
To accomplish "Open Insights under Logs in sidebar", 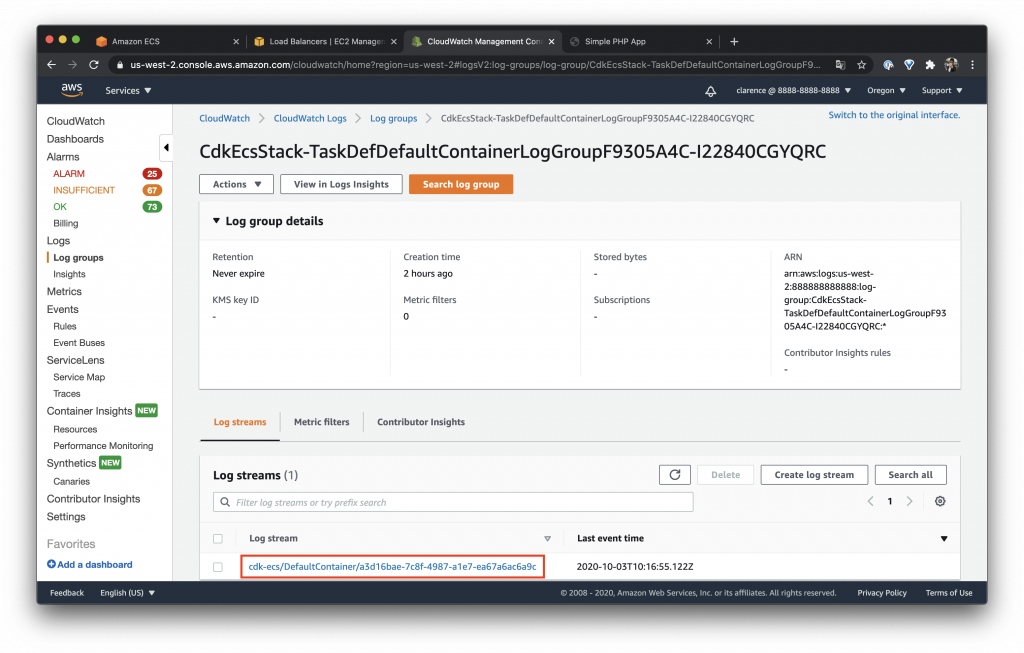I will click(x=69, y=274).
